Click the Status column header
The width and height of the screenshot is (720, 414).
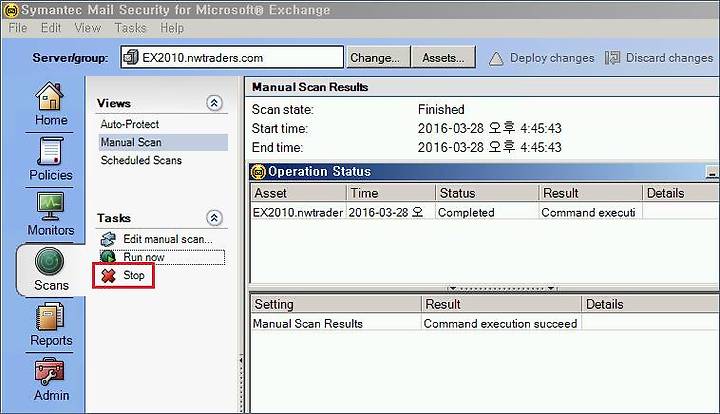click(487, 193)
